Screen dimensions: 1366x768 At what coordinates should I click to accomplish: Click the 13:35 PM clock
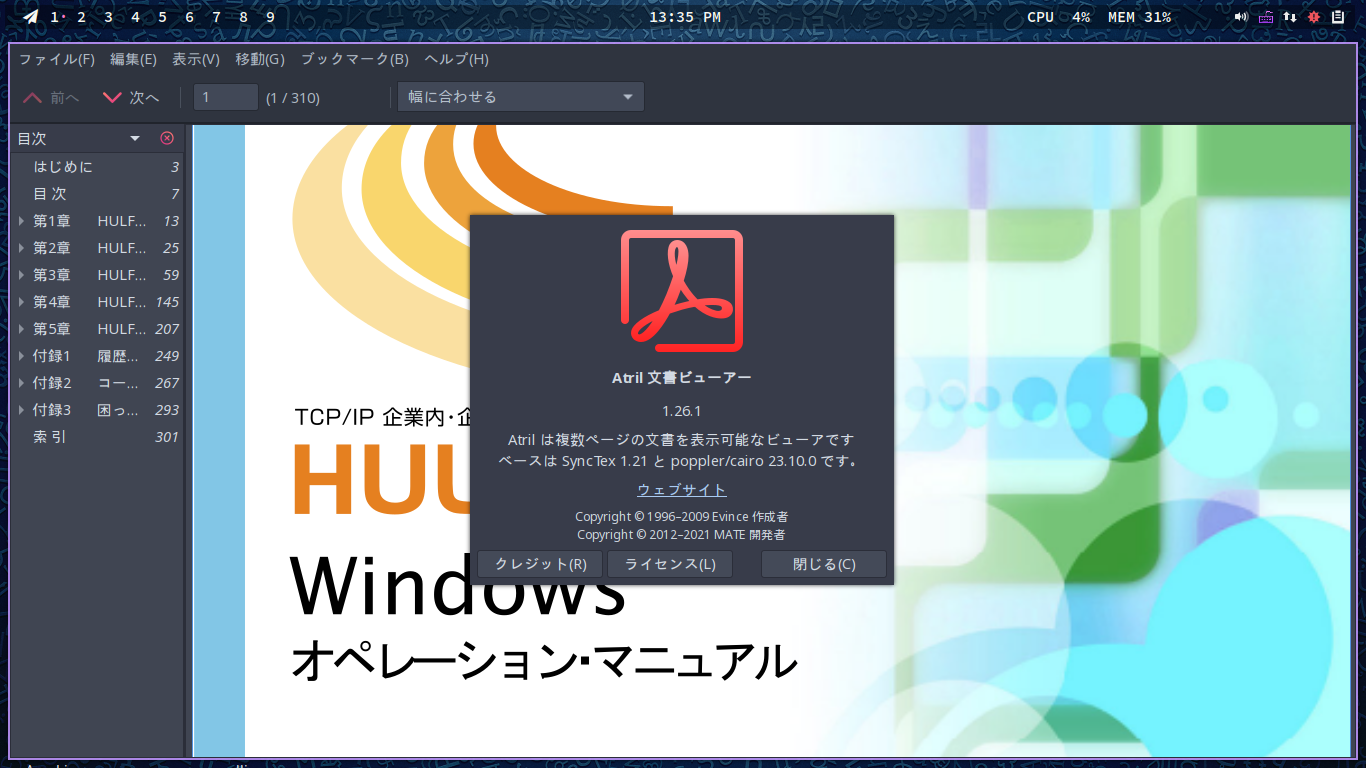(685, 17)
